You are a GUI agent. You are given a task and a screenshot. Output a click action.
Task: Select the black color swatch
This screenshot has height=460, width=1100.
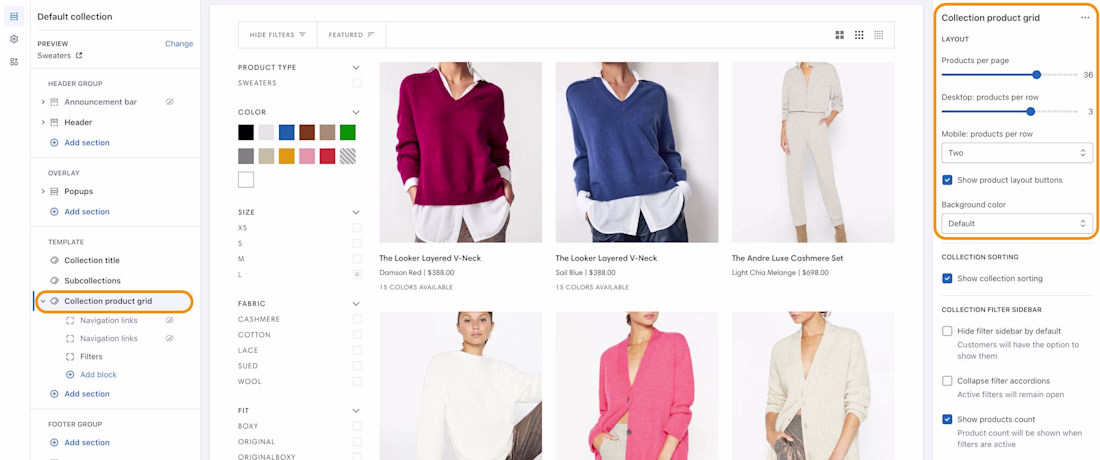pyautogui.click(x=246, y=133)
